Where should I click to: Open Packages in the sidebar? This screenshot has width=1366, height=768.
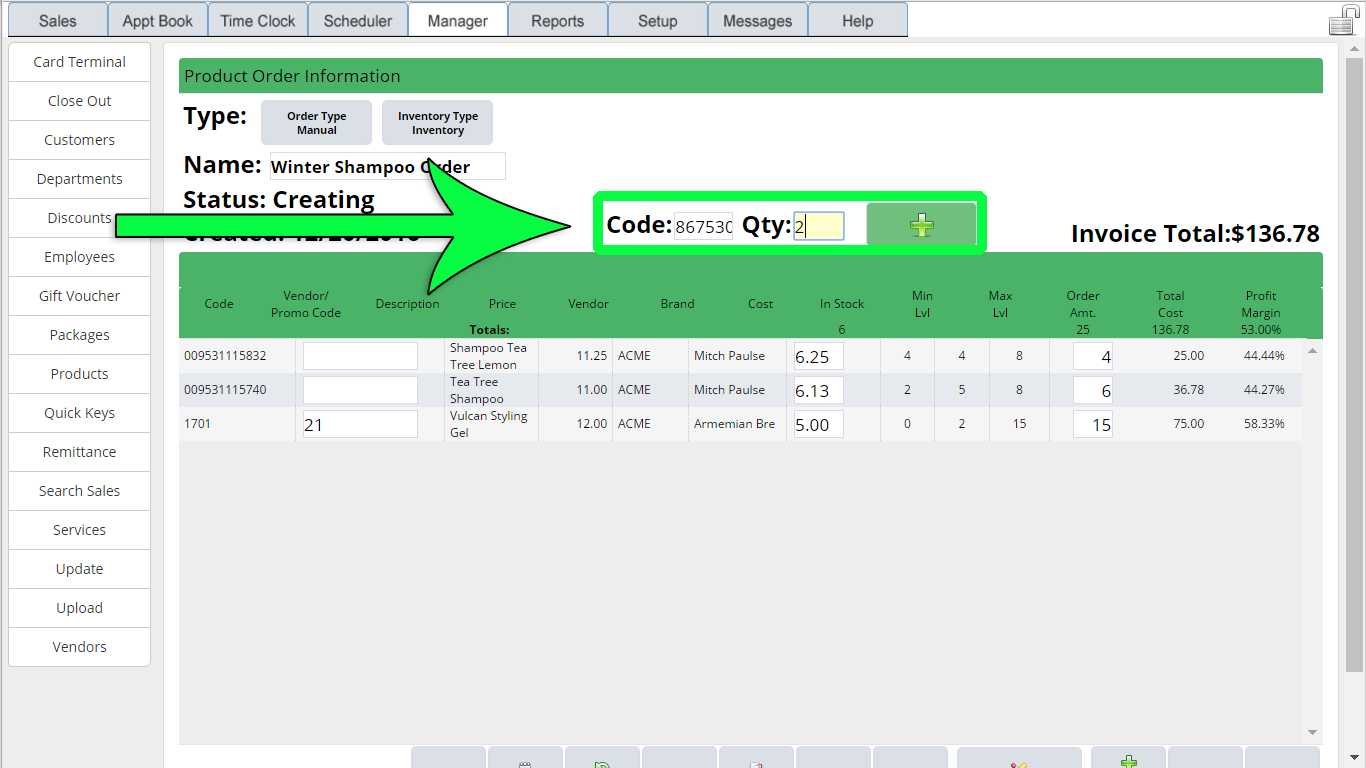point(79,335)
